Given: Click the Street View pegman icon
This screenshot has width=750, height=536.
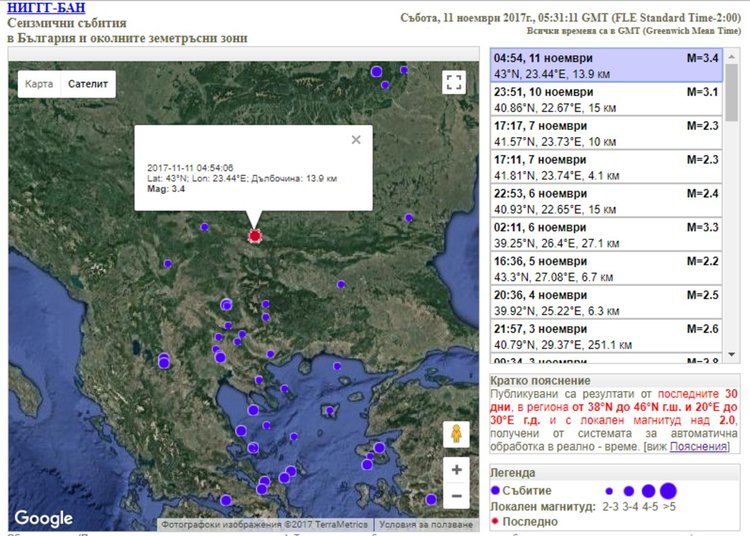Looking at the screenshot, I should pyautogui.click(x=456, y=435).
